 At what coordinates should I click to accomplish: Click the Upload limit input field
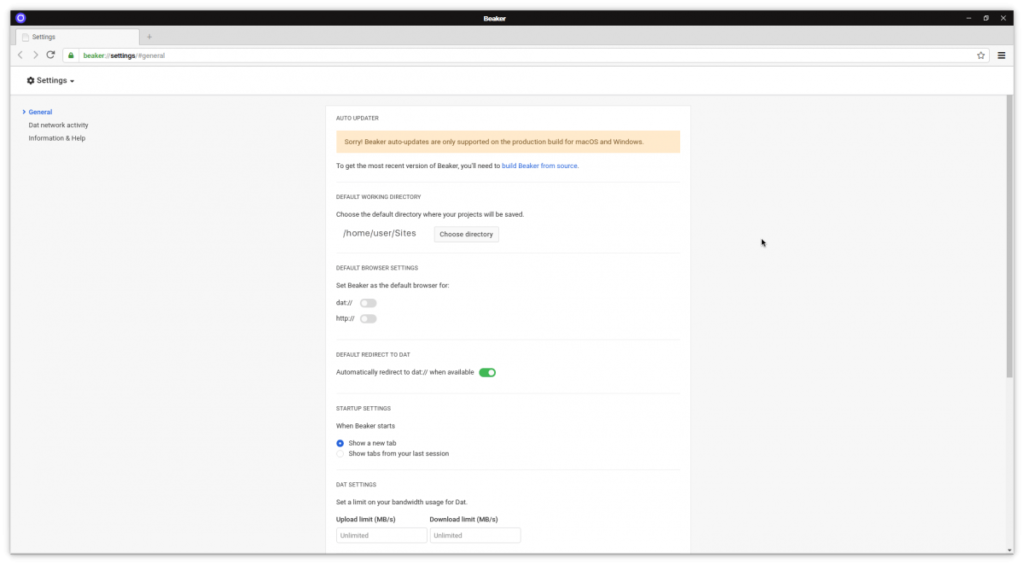[x=381, y=536]
